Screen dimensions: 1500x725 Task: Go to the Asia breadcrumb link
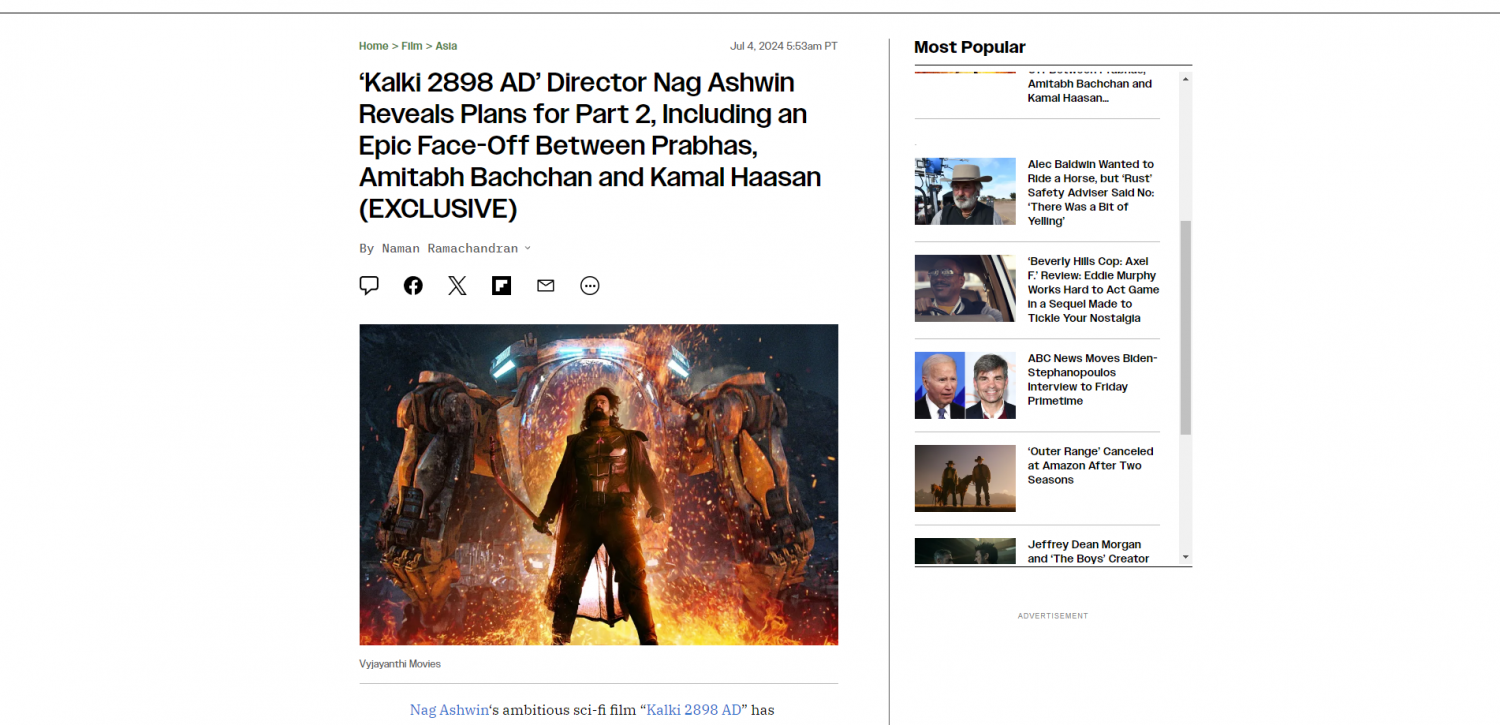click(x=446, y=46)
